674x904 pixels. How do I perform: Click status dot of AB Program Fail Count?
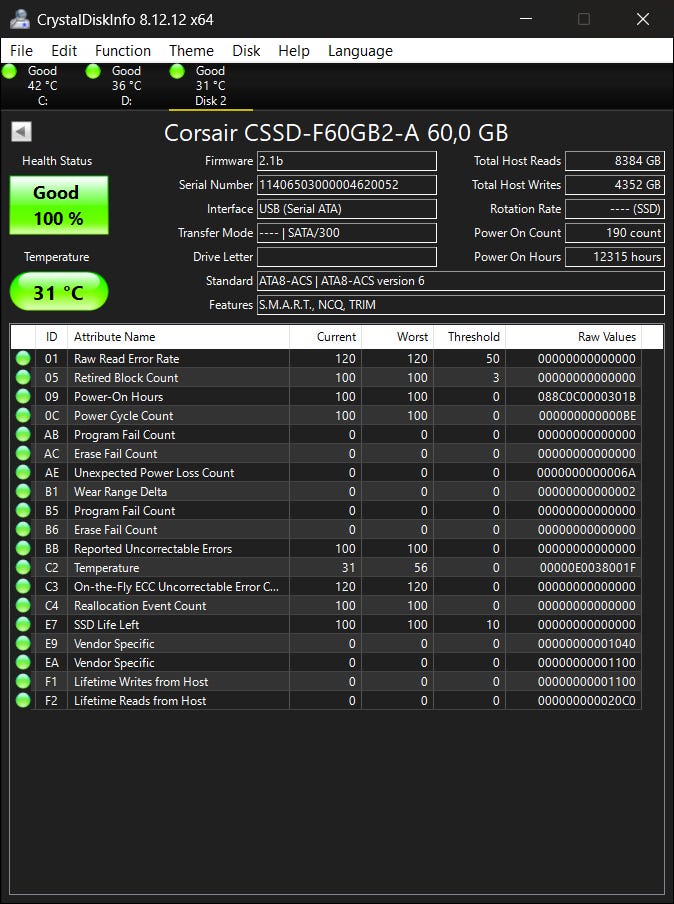point(23,435)
